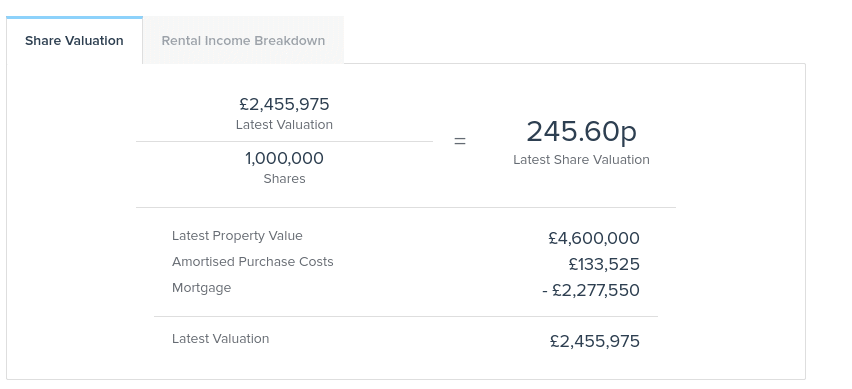
Task: Click the £2,455,975 total in bottom row
Action: point(594,341)
